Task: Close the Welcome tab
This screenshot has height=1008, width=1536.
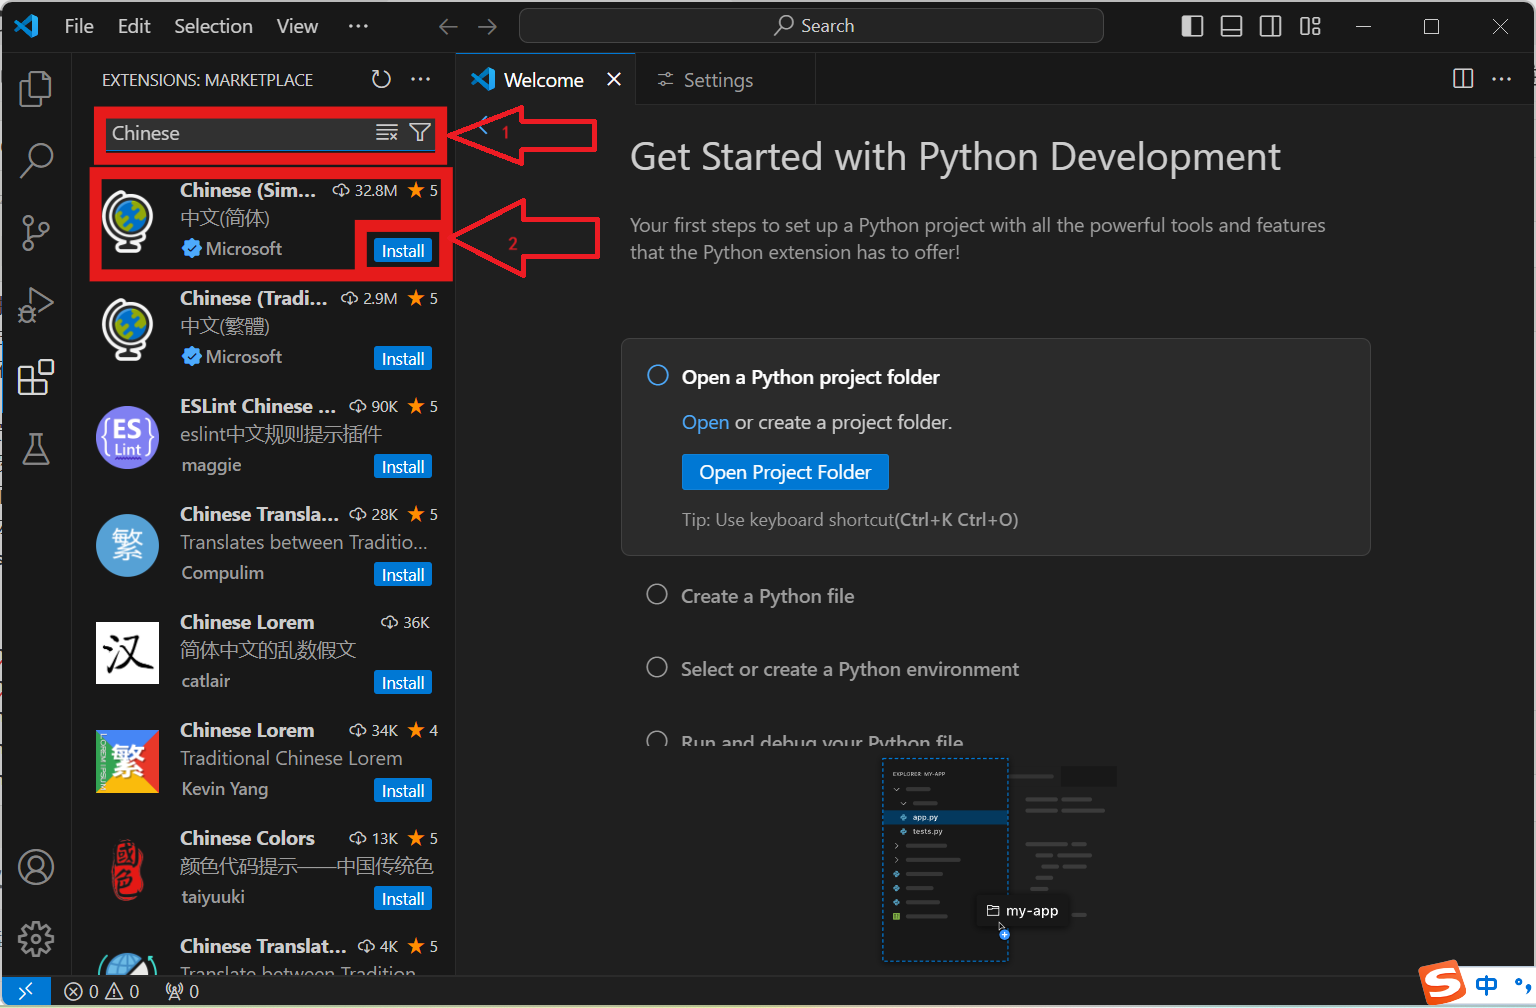Action: (x=614, y=79)
